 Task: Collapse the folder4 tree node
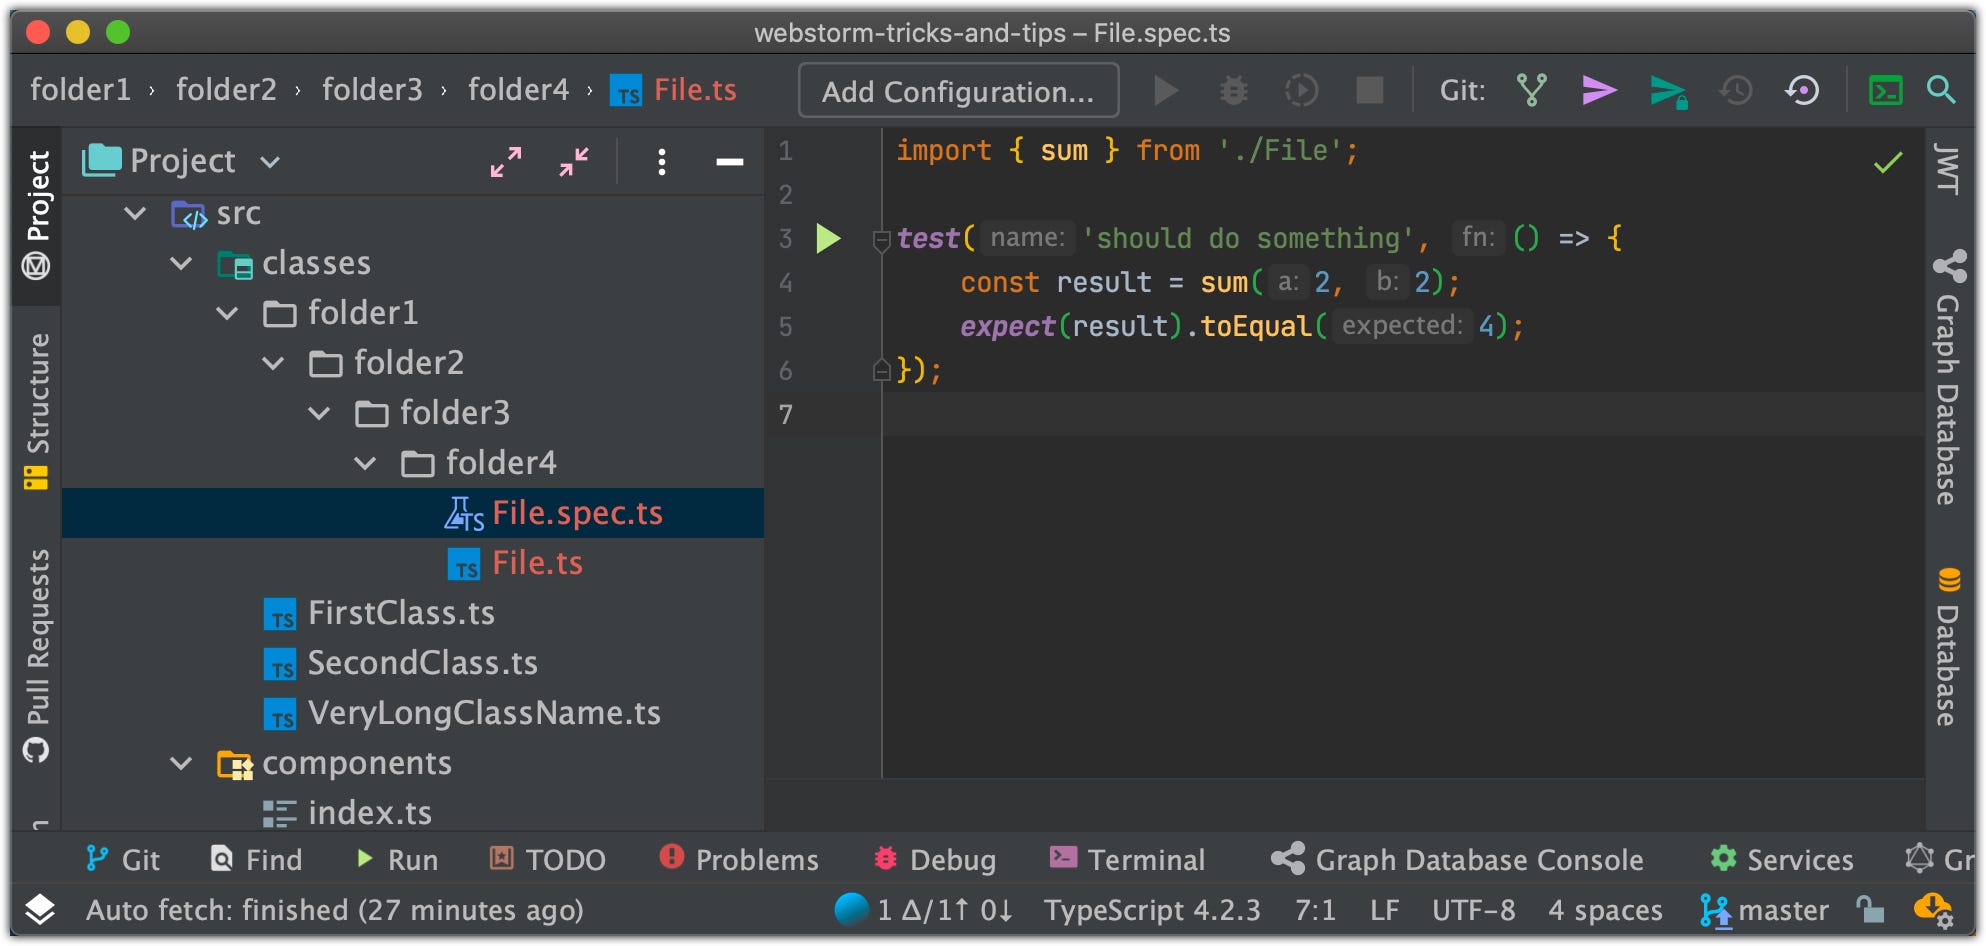(365, 463)
